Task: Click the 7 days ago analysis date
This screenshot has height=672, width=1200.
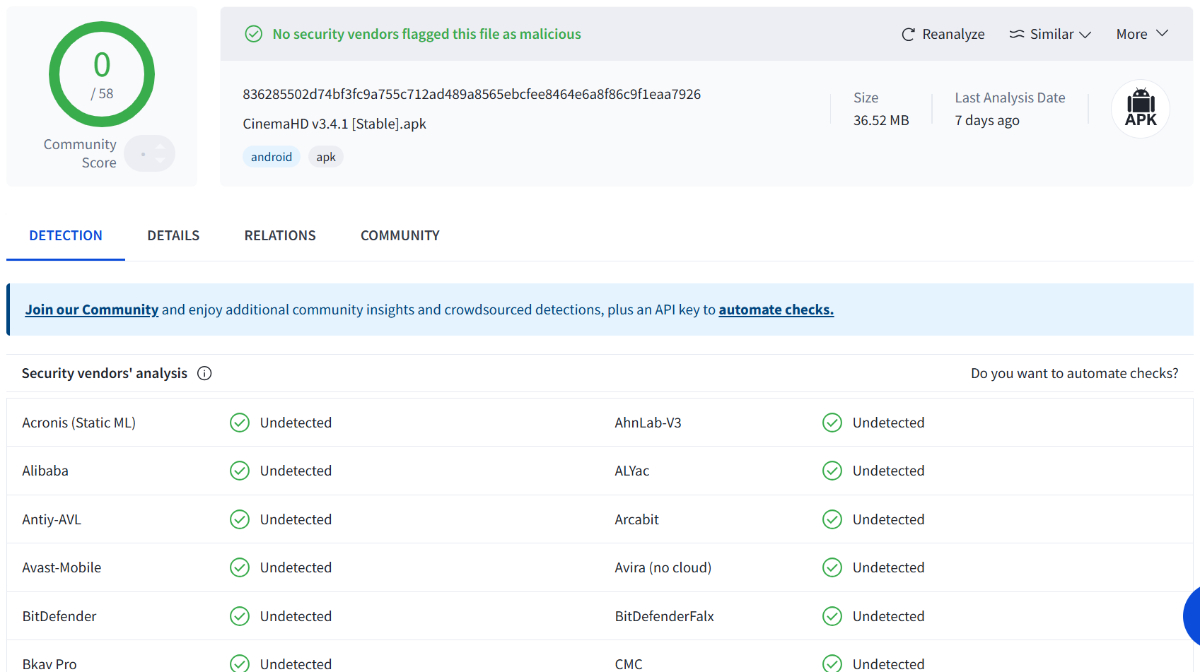Action: click(987, 120)
